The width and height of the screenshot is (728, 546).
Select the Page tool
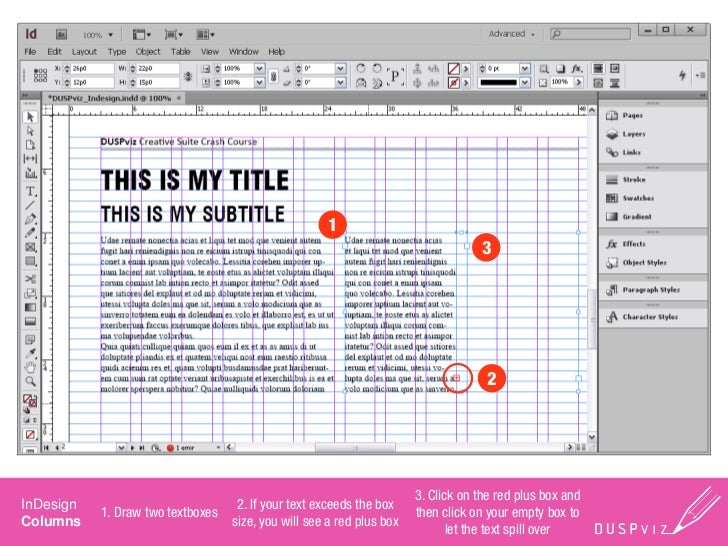pyautogui.click(x=30, y=145)
